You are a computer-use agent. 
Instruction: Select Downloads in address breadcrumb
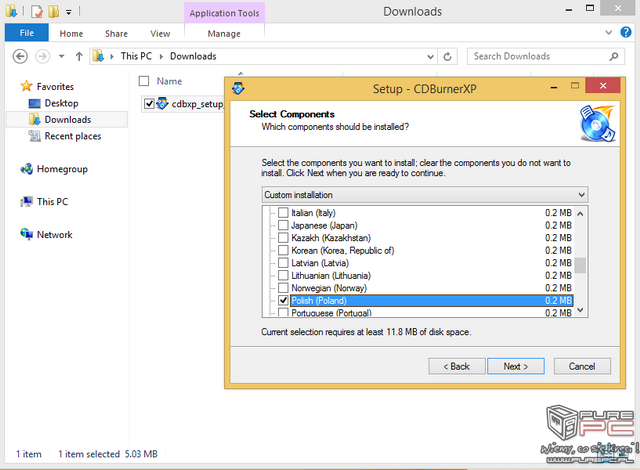click(x=193, y=56)
